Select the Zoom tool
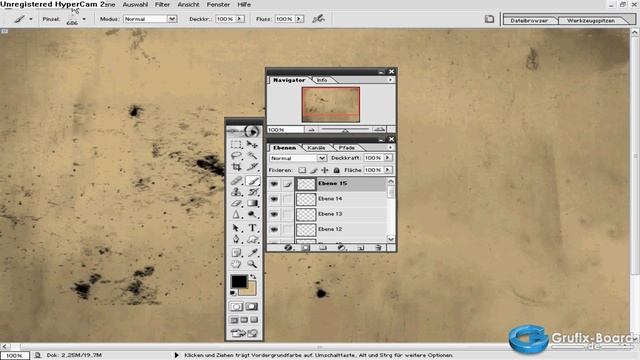 (x=252, y=264)
